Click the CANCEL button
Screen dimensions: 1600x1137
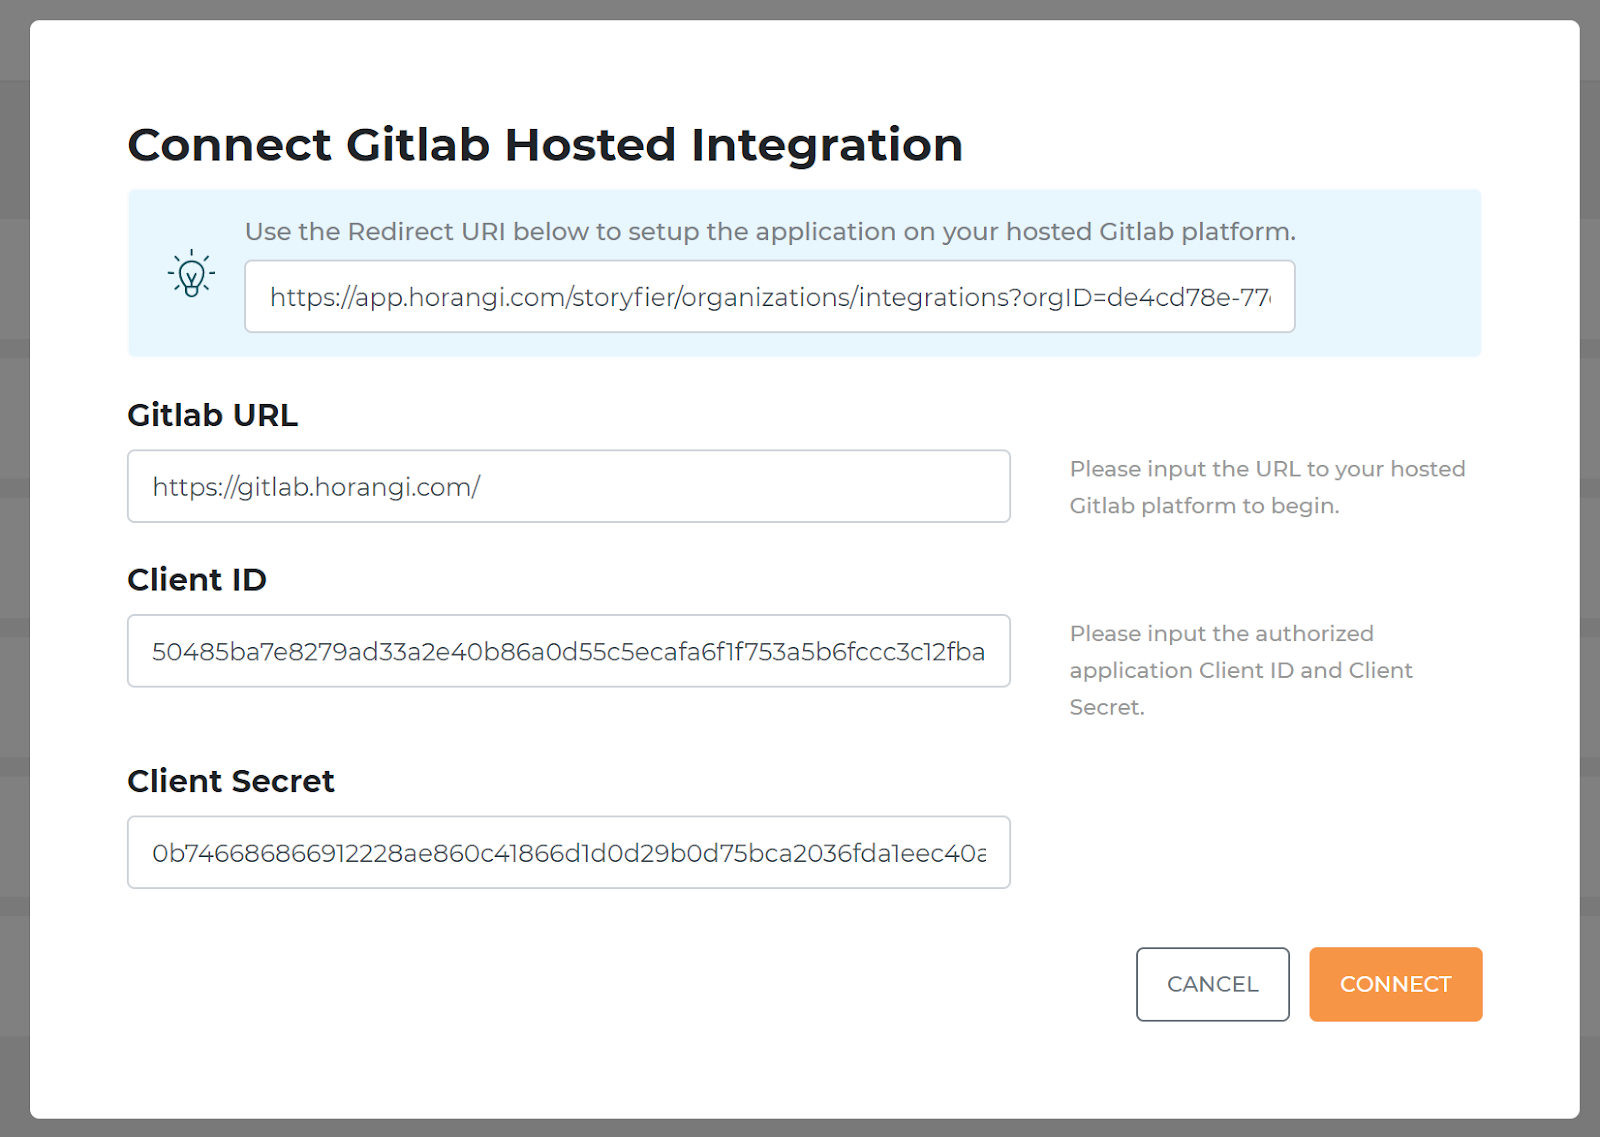pos(1212,984)
